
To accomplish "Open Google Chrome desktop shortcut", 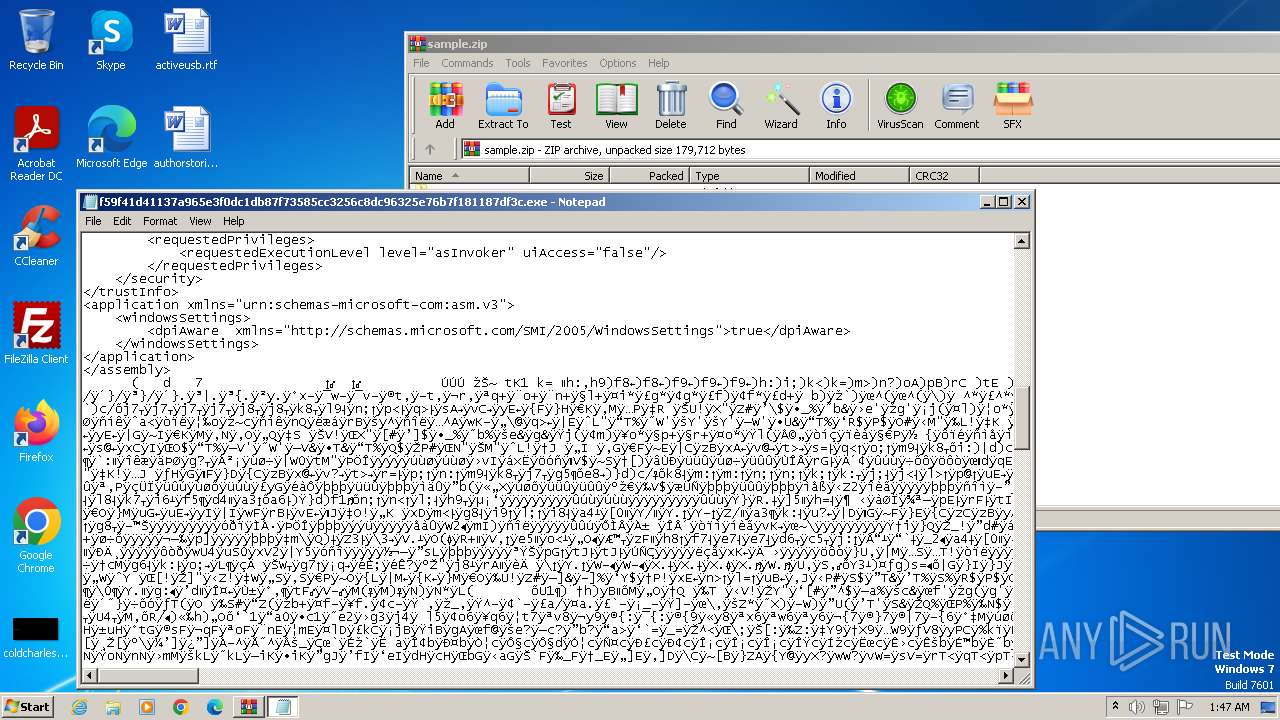I will click(36, 536).
